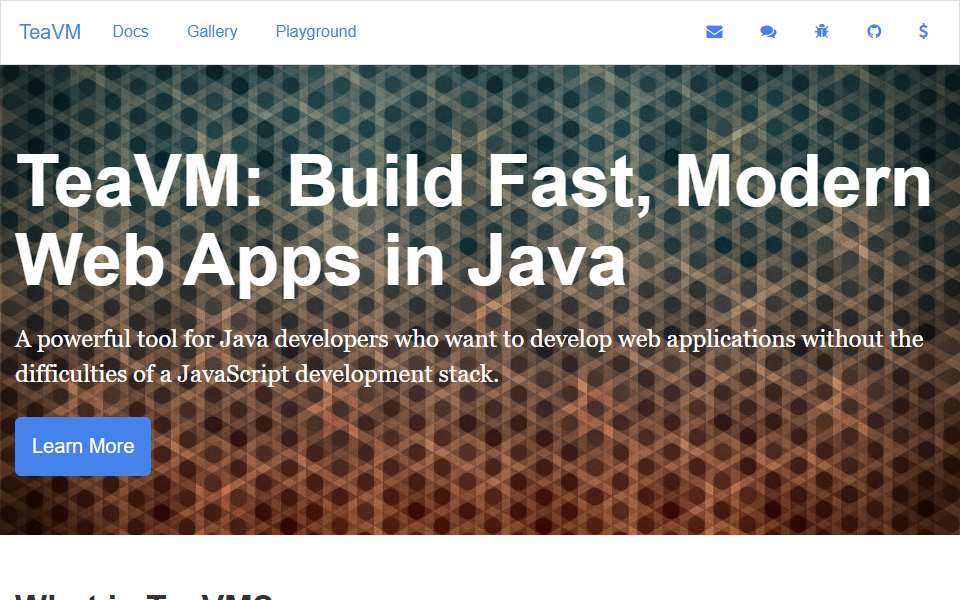The image size is (960, 600).
Task: Click the dollar sign sponsor icon
Action: [x=923, y=31]
